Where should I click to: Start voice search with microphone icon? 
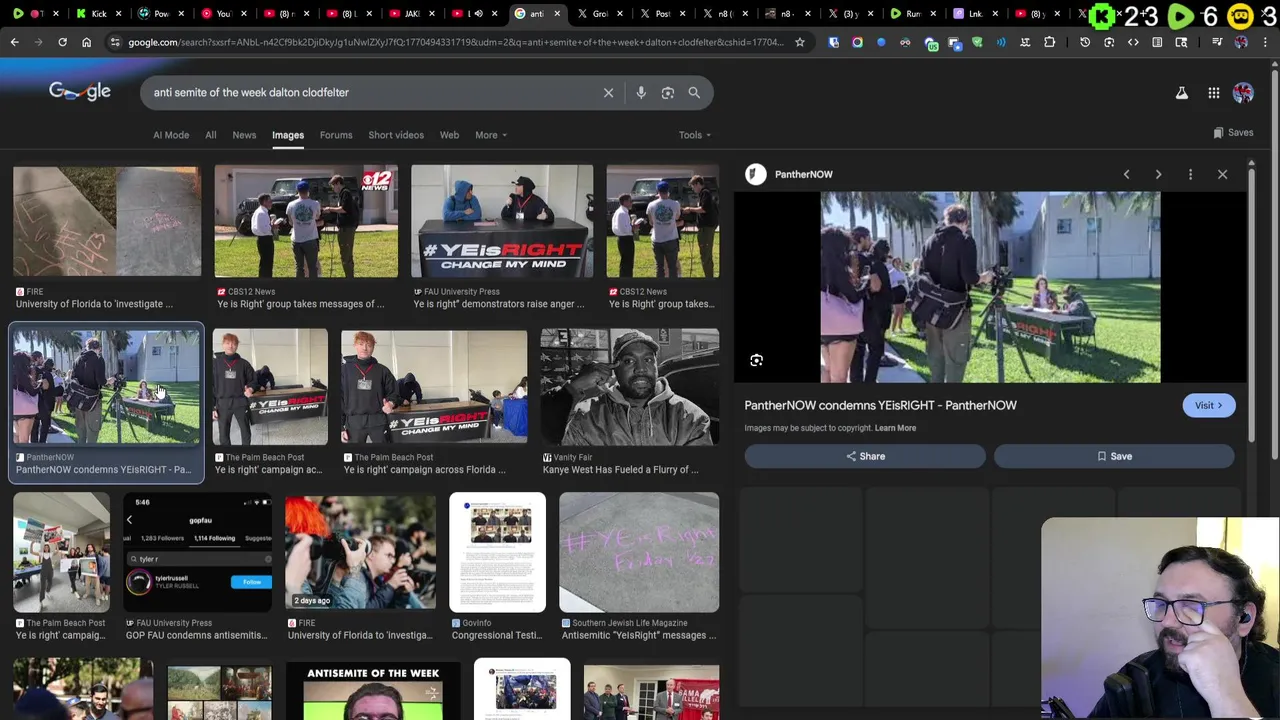pyautogui.click(x=641, y=93)
